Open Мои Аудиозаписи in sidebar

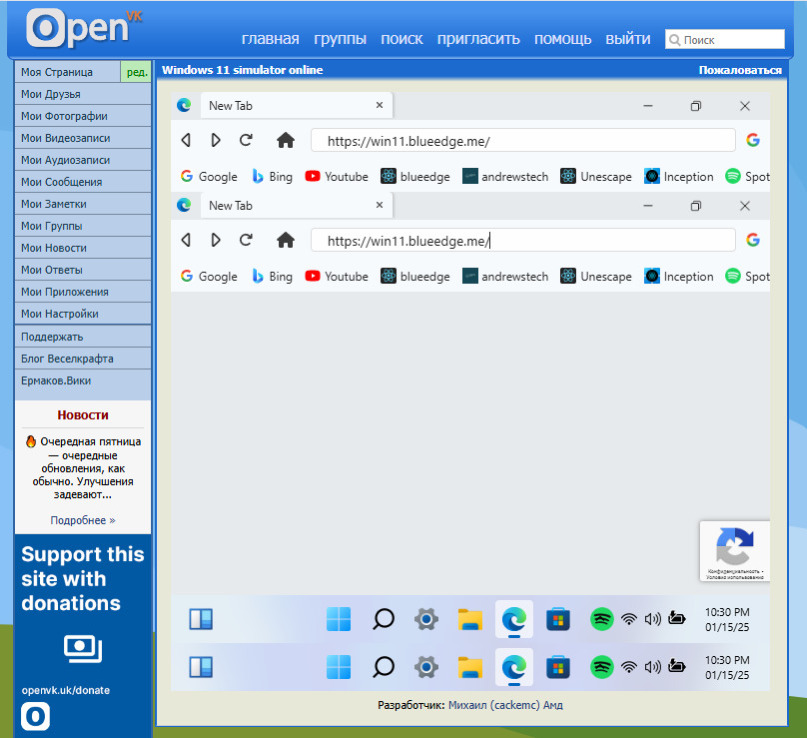83,160
